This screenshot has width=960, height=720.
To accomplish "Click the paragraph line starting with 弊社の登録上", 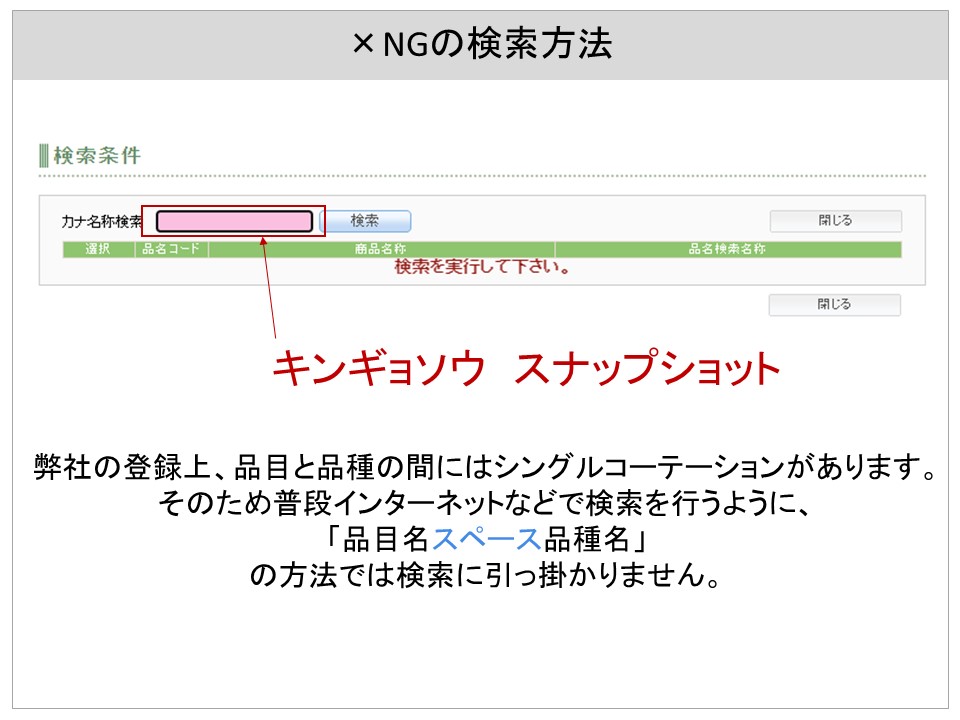I will 481,466.
